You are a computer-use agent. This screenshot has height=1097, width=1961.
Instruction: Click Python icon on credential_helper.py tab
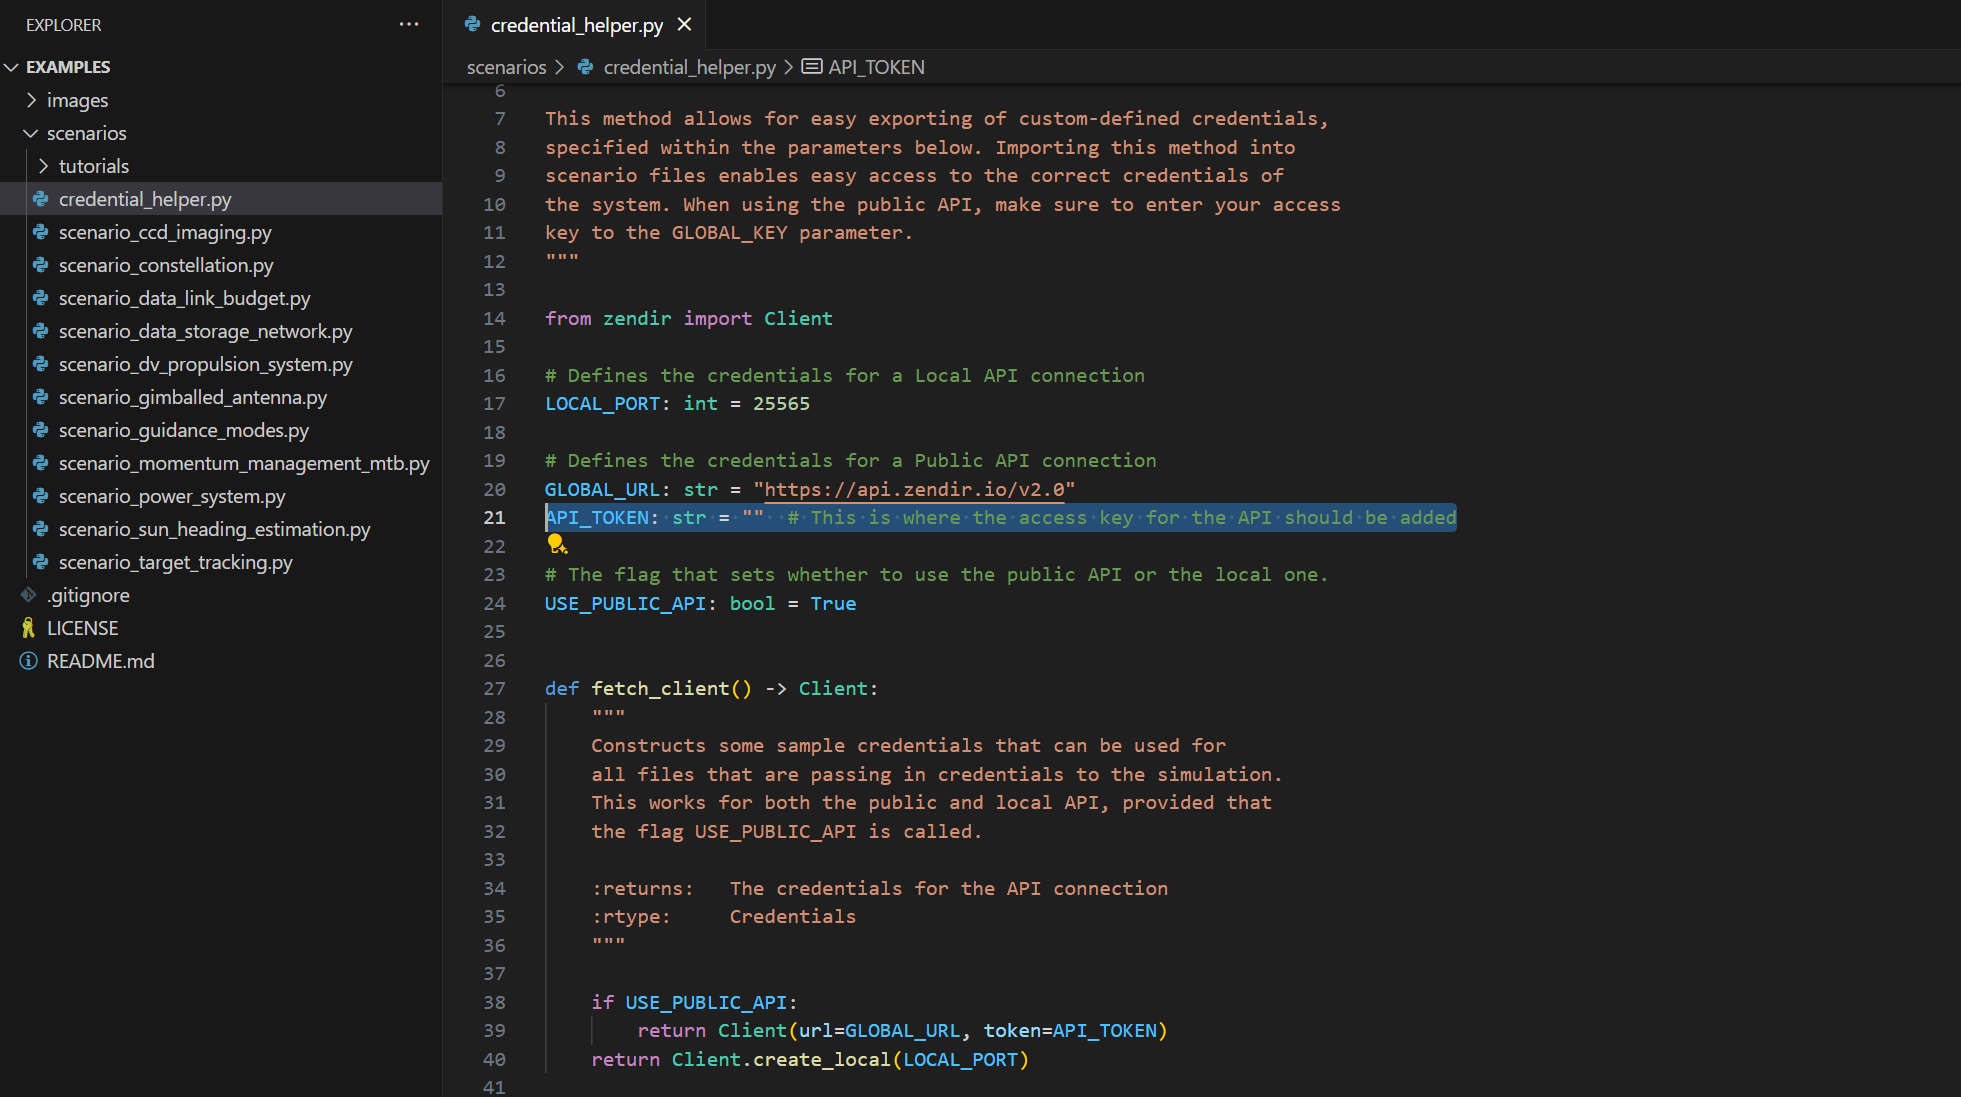(473, 24)
